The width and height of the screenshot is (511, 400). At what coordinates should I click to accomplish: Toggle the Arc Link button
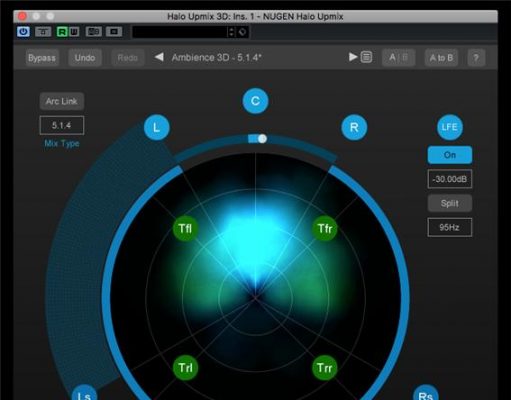[62, 101]
